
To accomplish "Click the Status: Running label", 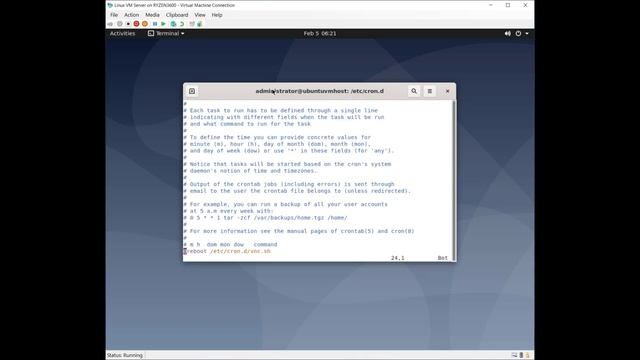I will [125, 355].
